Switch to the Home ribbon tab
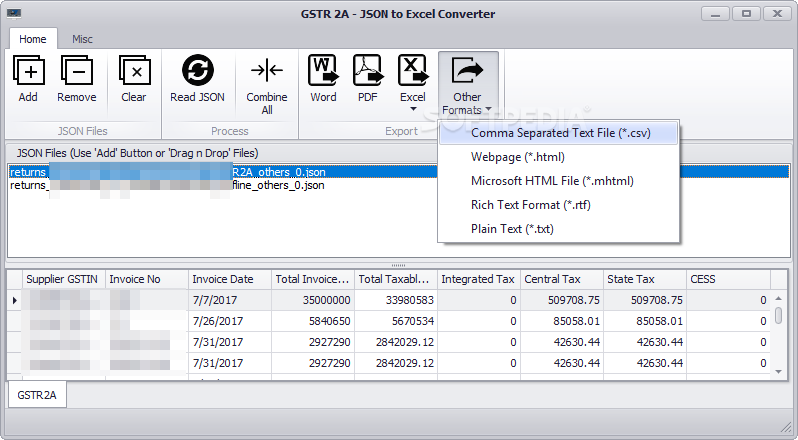This screenshot has height=440, width=798. [33, 39]
